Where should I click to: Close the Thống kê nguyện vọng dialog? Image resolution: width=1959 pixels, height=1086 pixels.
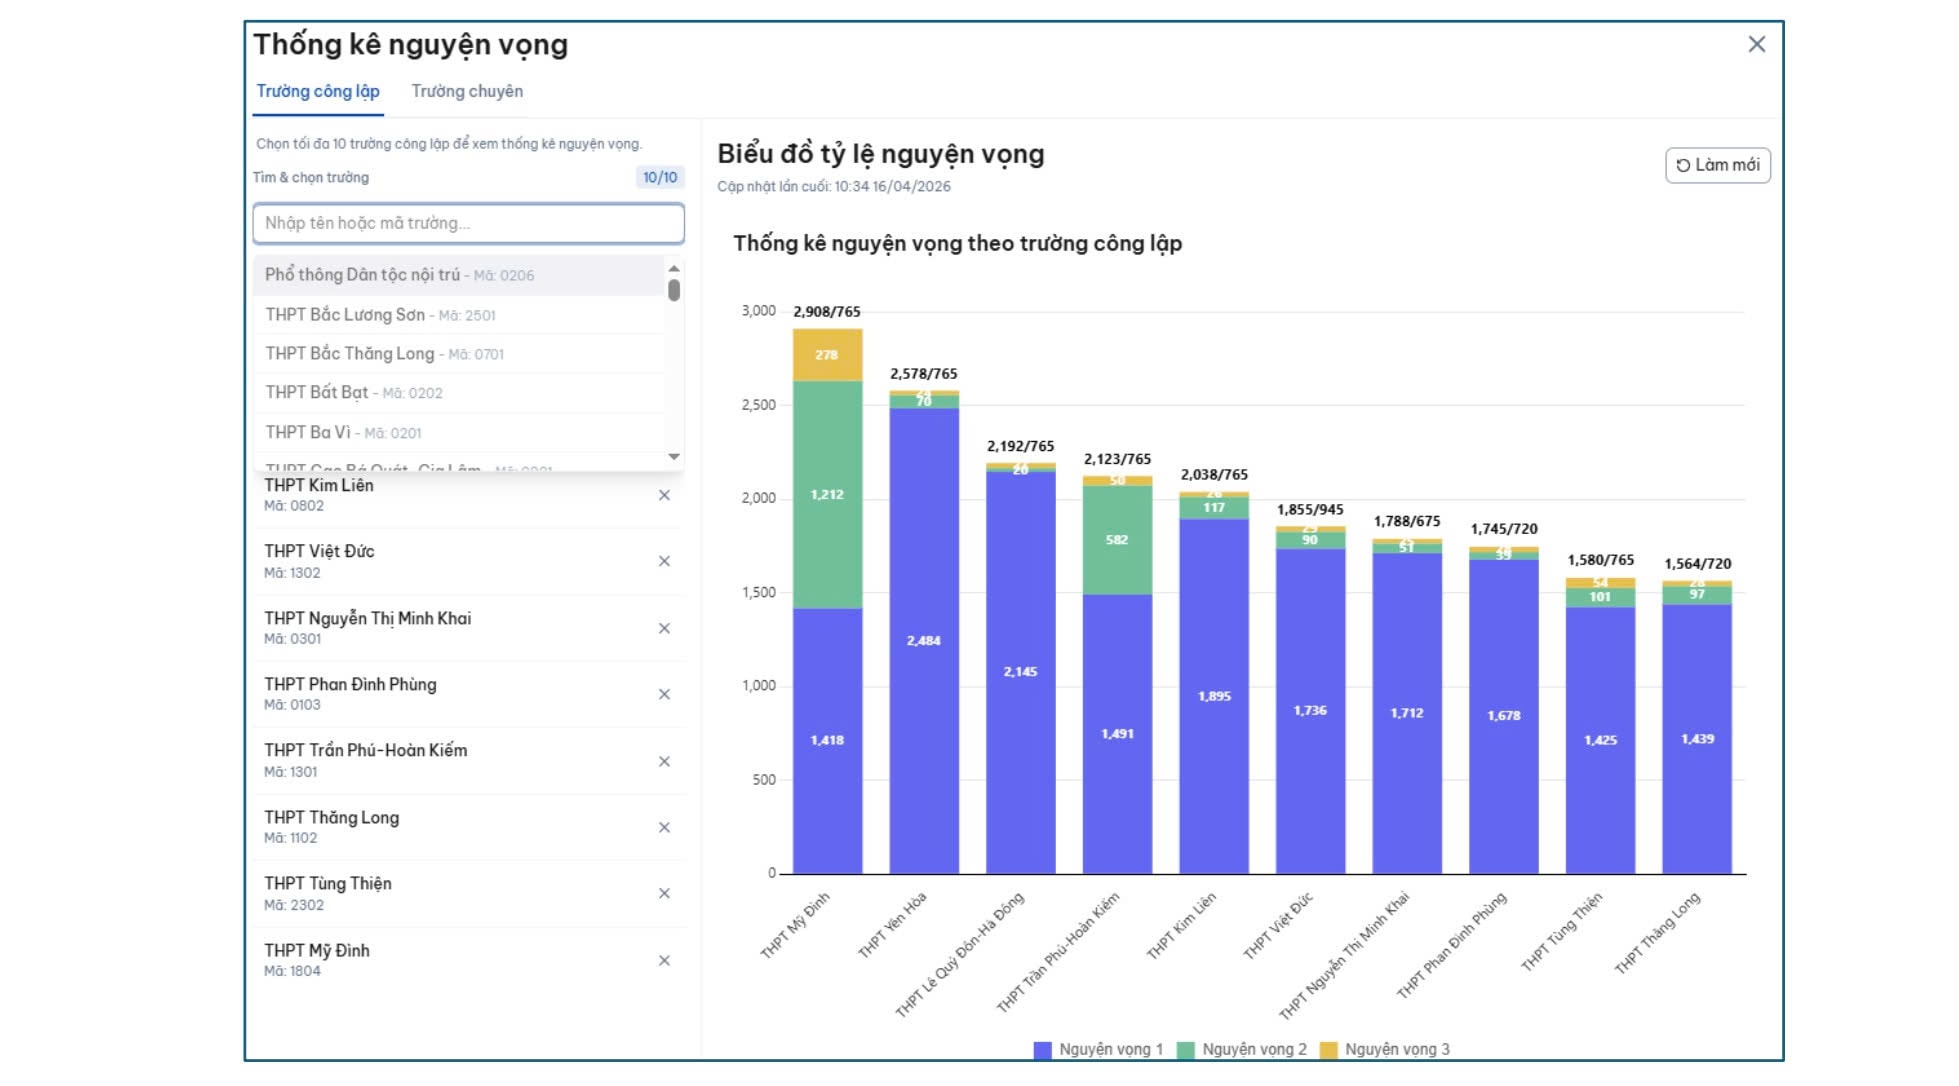pyautogui.click(x=1756, y=44)
